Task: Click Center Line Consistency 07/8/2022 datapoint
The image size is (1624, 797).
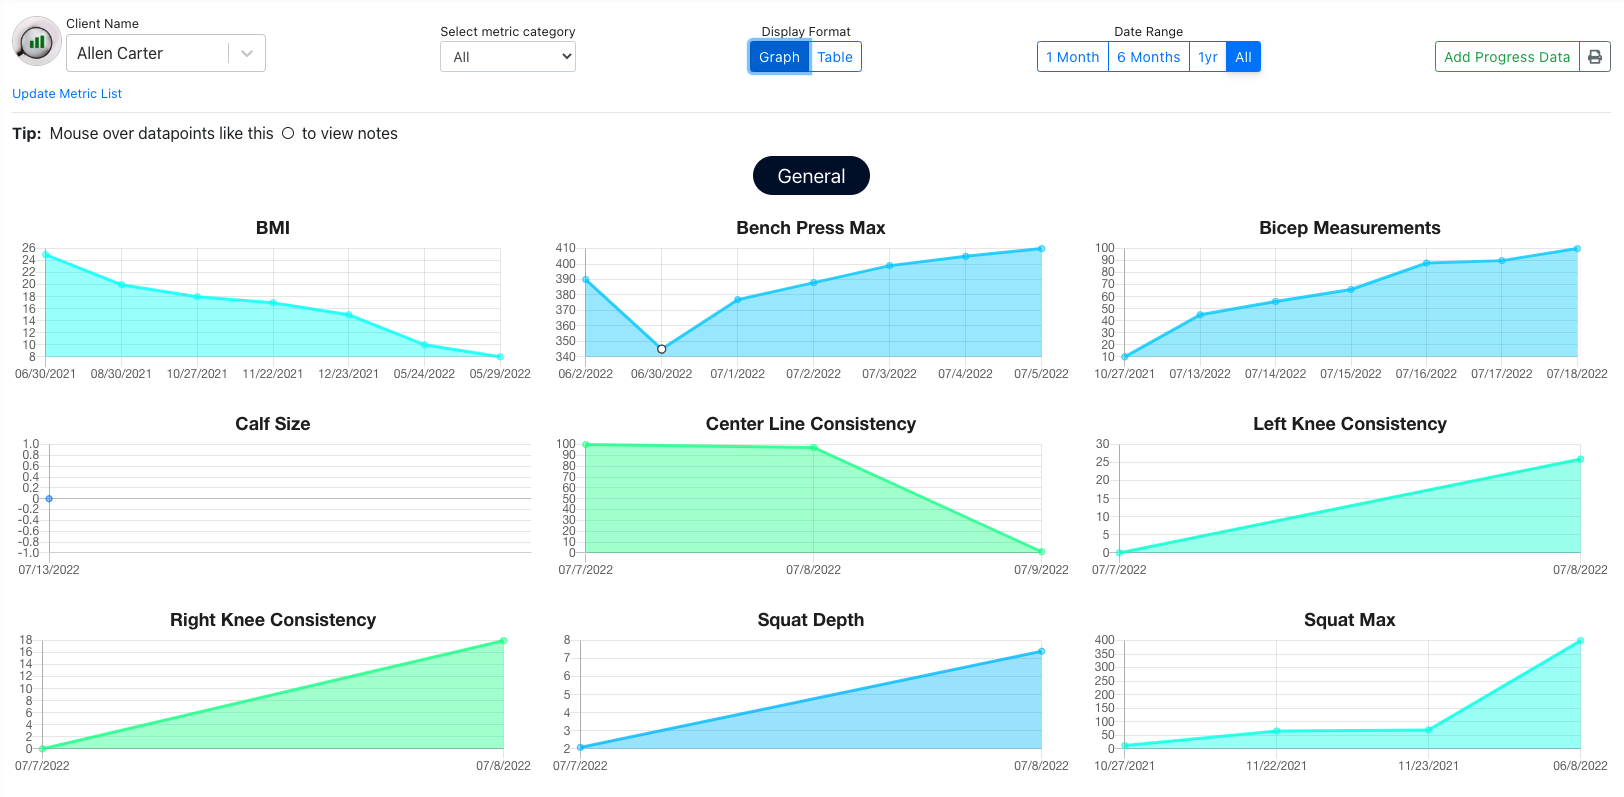Action: 814,448
